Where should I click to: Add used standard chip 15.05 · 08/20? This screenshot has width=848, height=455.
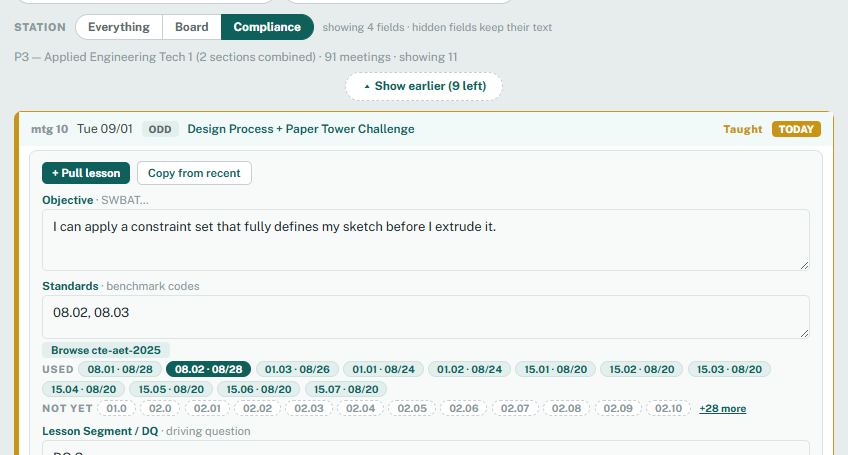171,390
